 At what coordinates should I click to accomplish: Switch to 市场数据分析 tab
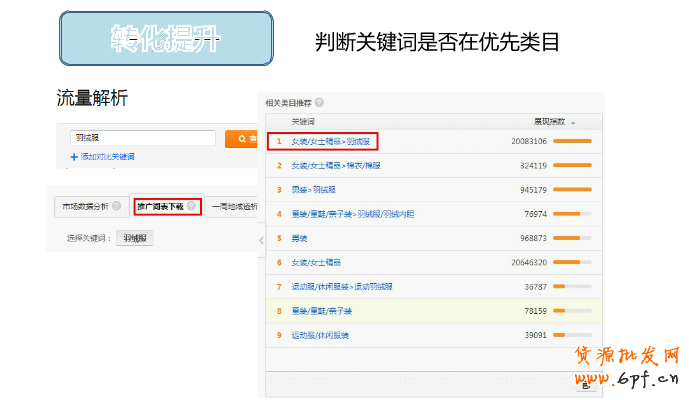click(85, 207)
